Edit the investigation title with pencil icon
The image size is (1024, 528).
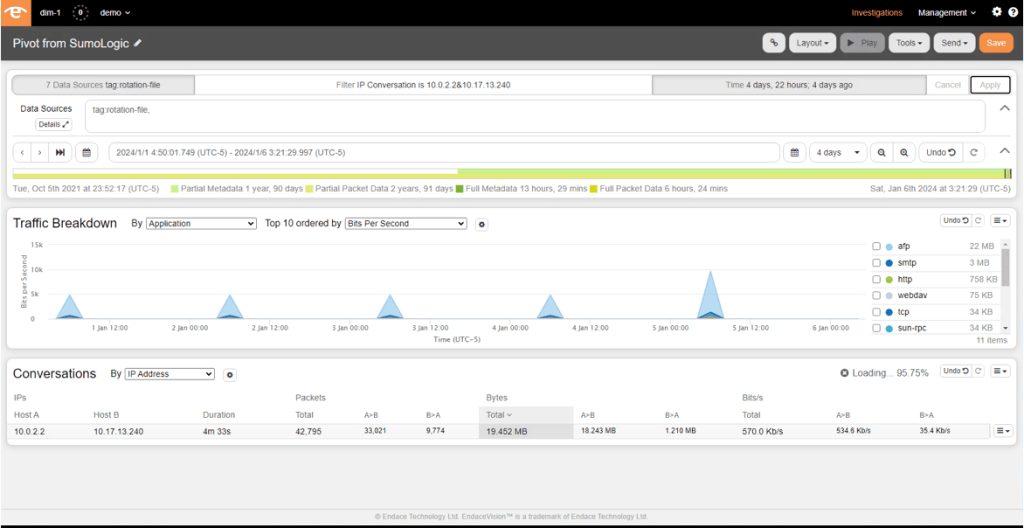pos(138,43)
